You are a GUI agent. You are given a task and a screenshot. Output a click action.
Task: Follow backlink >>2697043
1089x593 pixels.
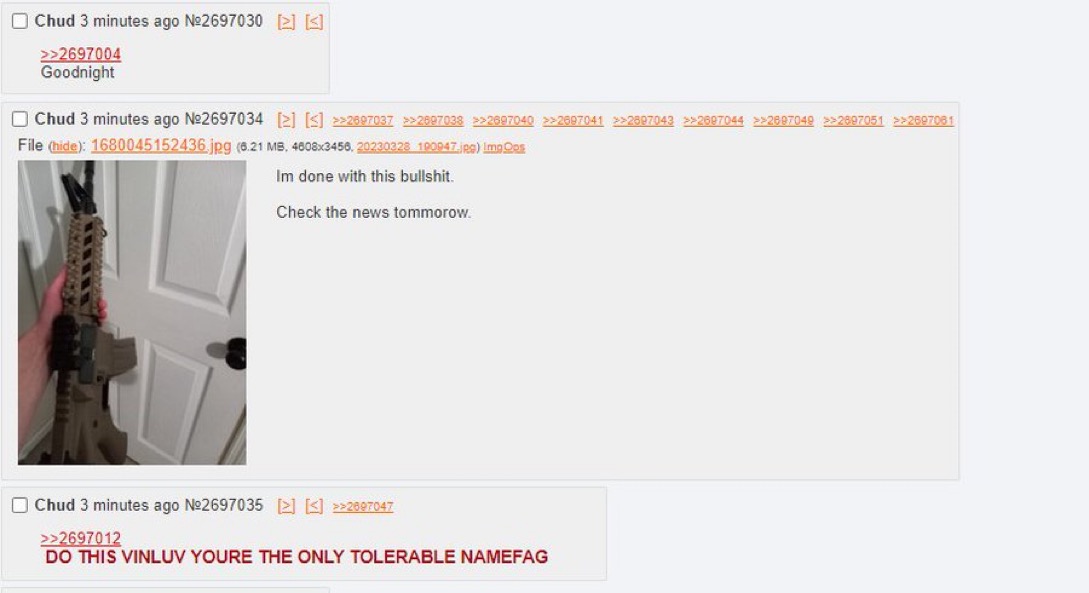[x=643, y=120]
